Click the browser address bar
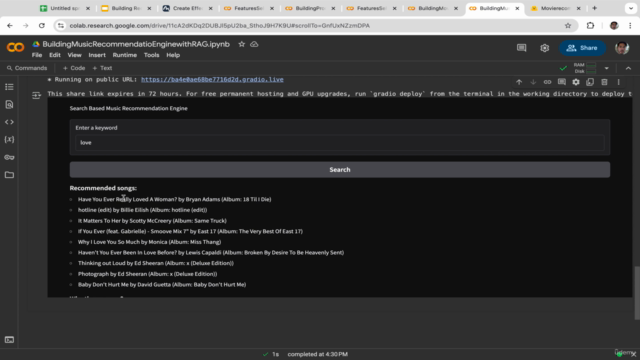The image size is (640, 360). coord(314,25)
